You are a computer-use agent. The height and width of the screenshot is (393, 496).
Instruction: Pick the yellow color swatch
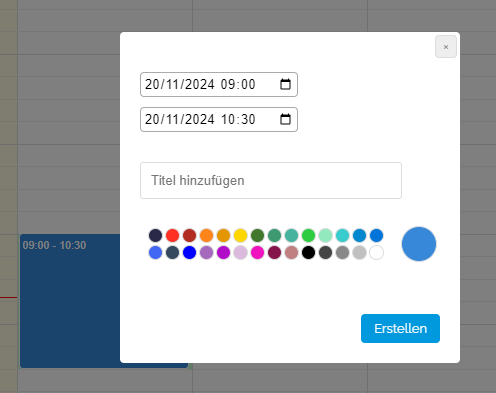point(240,235)
